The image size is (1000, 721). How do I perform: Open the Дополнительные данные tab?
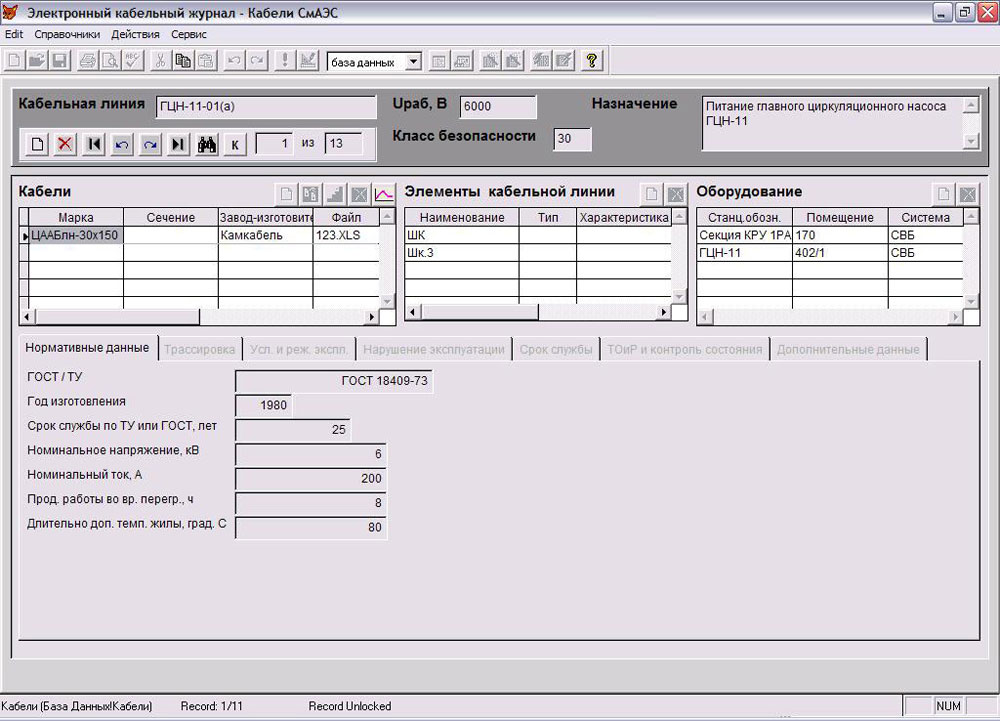click(x=848, y=349)
